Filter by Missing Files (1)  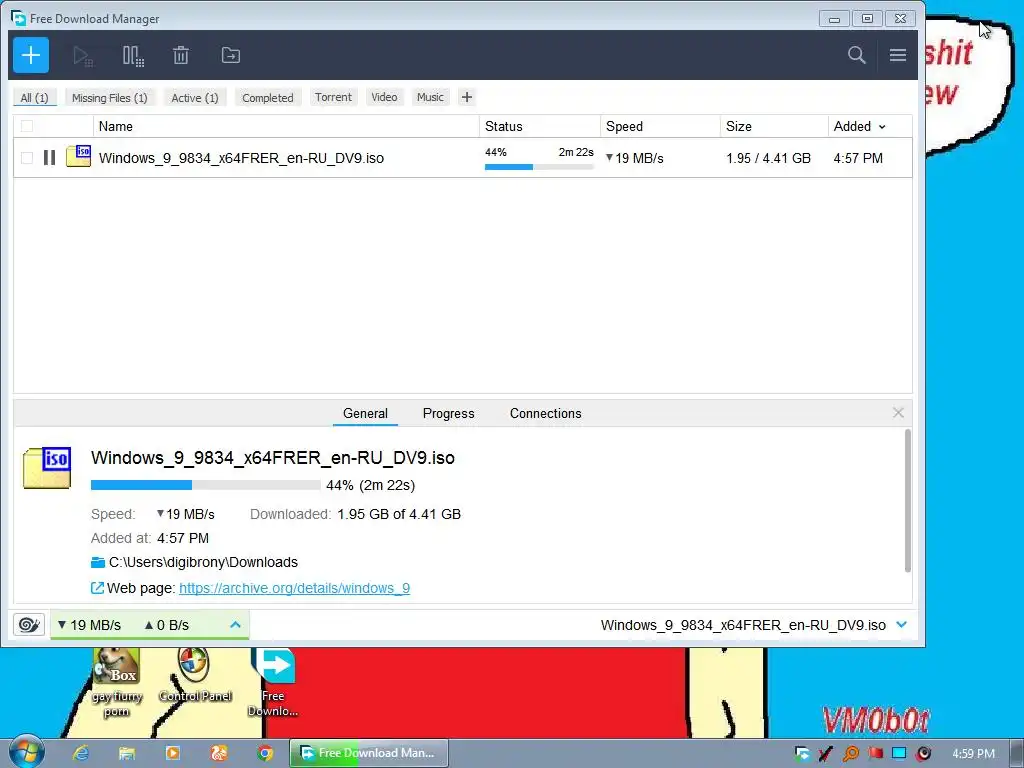(110, 97)
